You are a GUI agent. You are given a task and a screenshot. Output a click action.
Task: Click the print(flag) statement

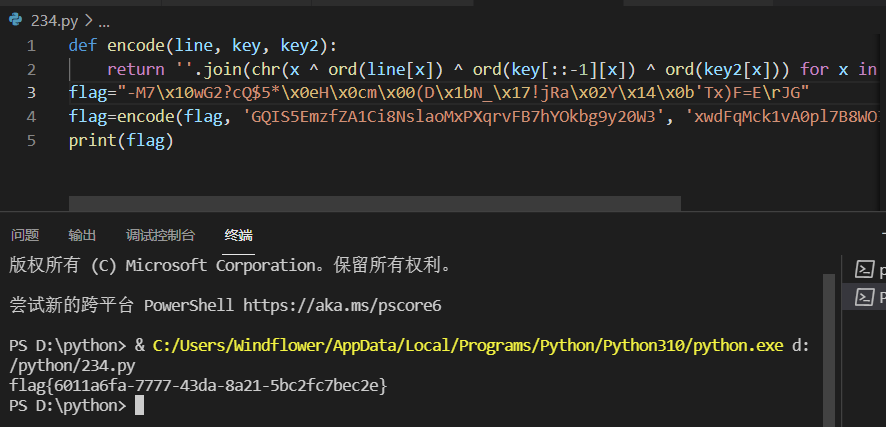[x=121, y=140]
